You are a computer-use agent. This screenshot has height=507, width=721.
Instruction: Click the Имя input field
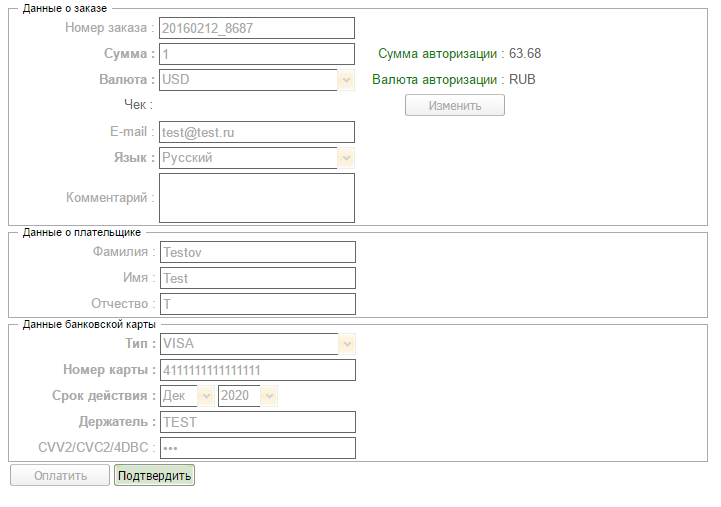[257, 278]
